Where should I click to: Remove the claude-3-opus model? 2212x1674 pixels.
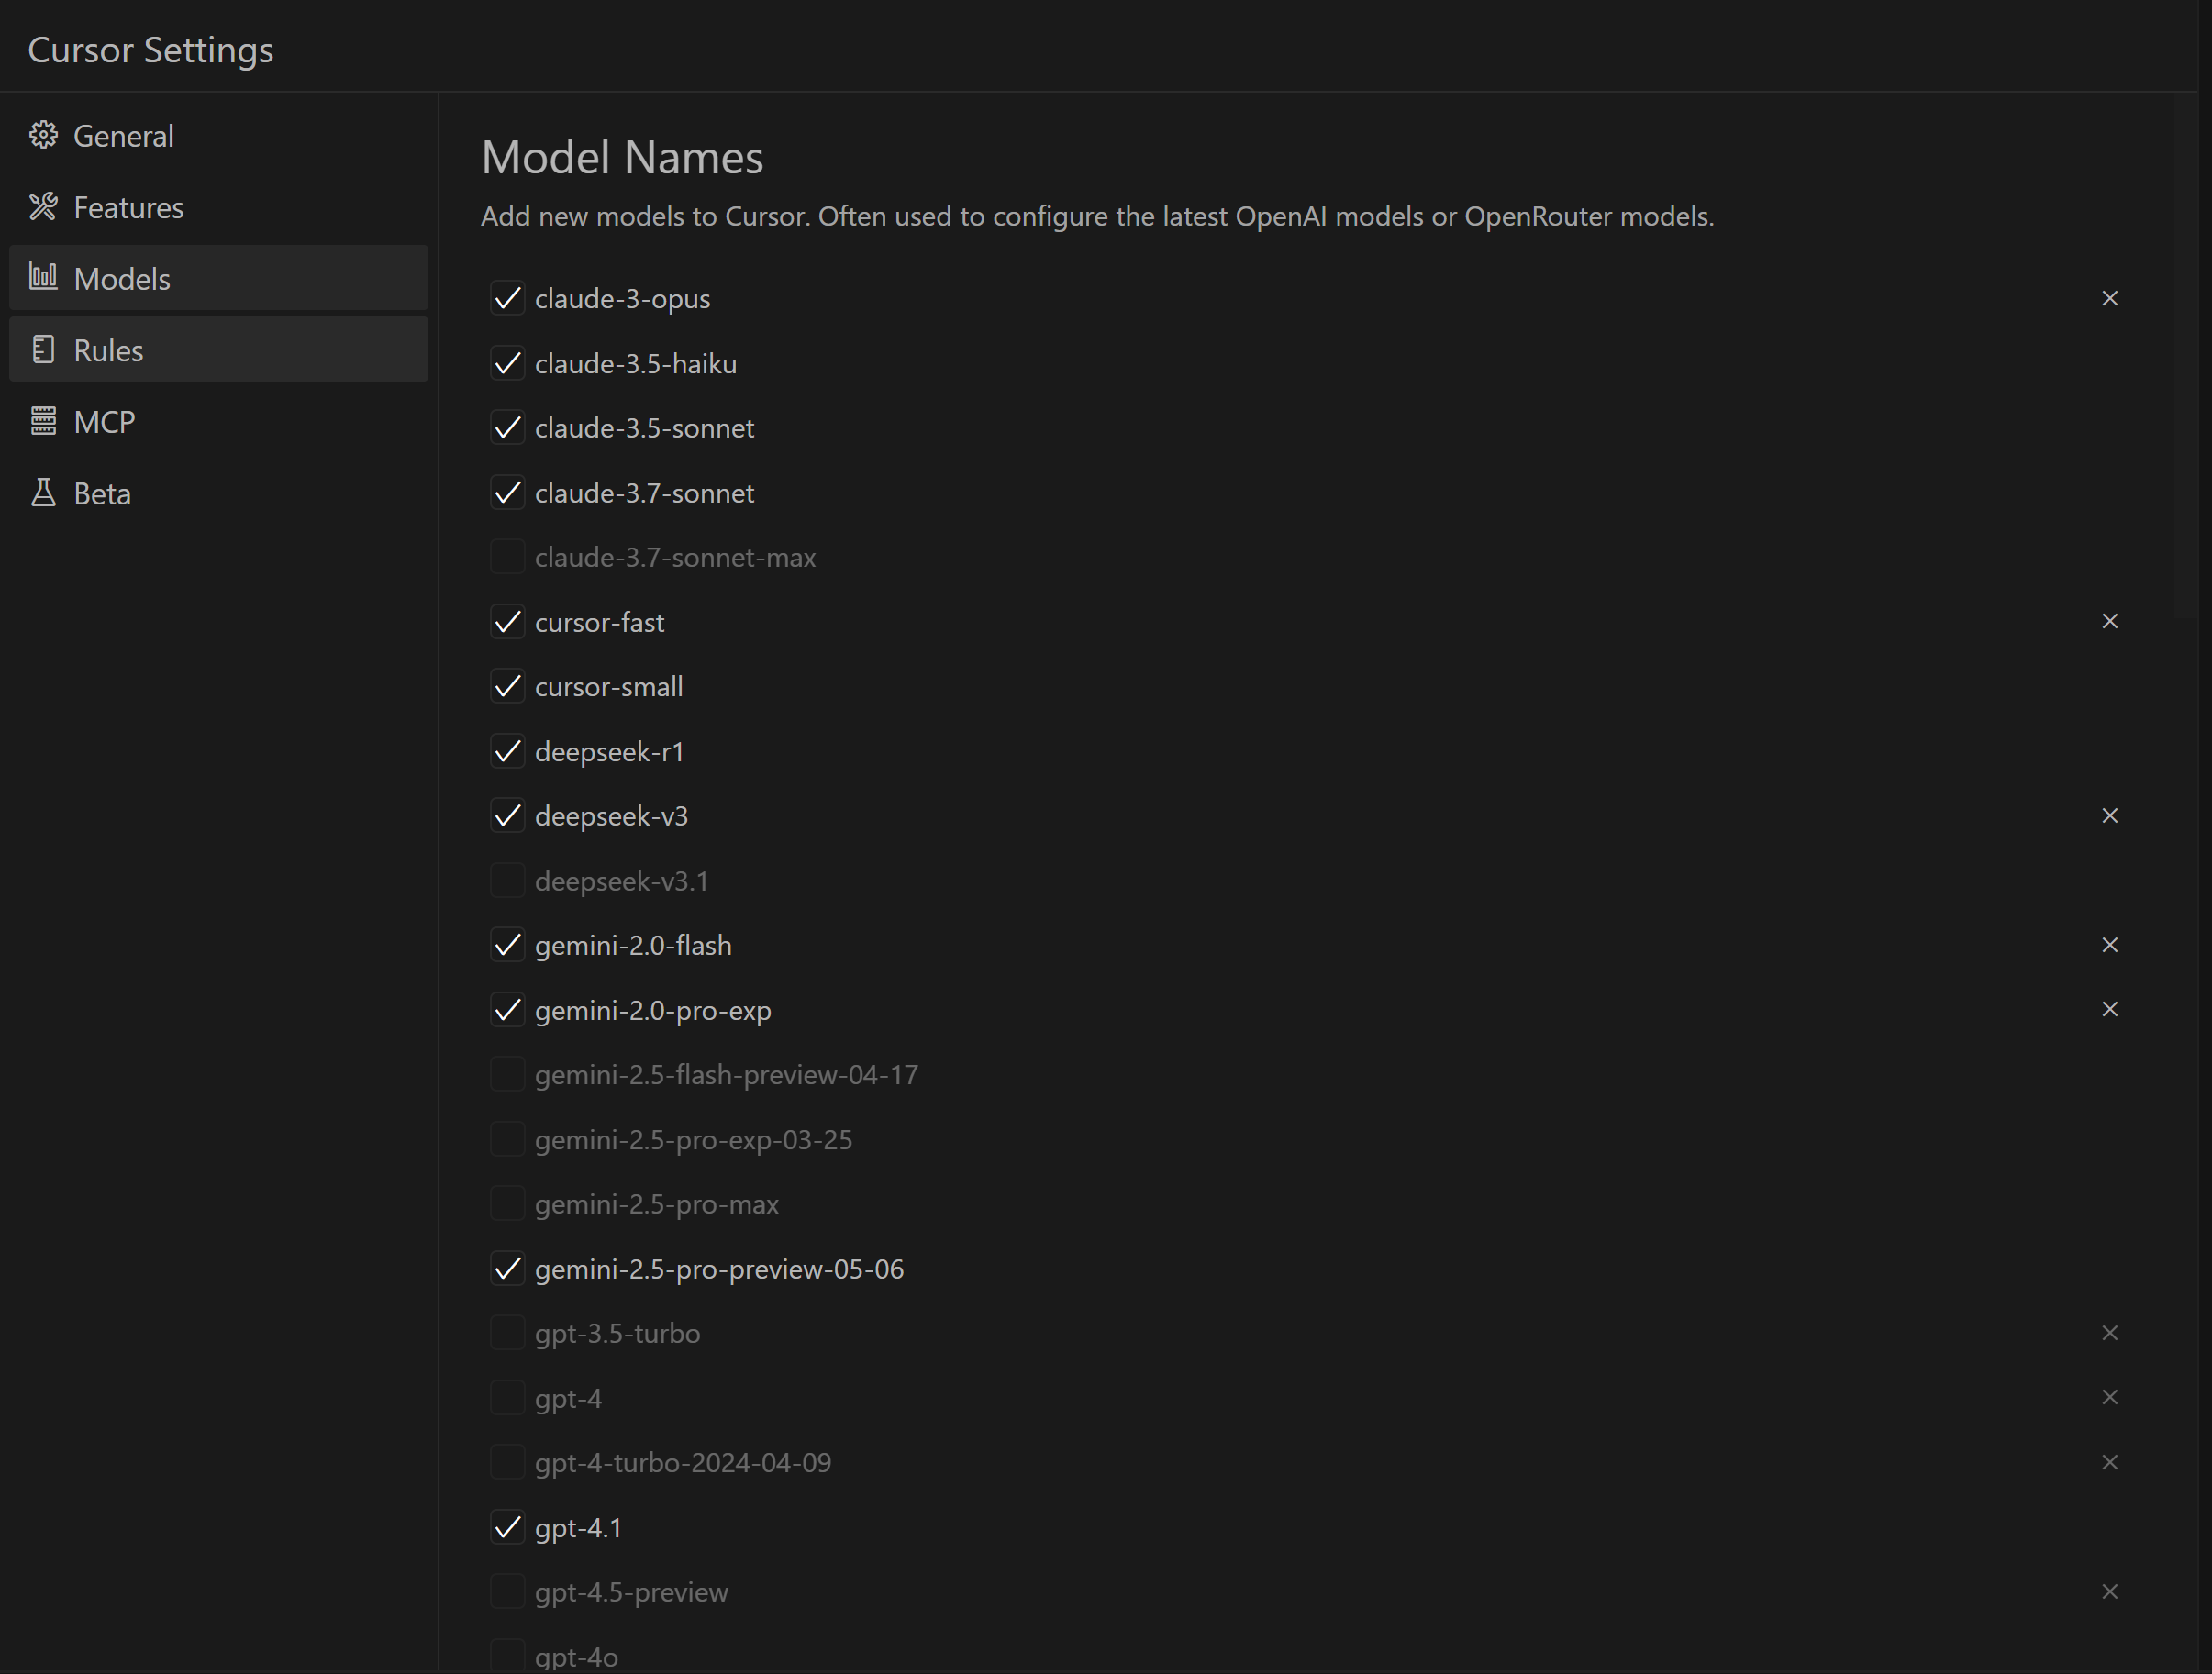point(2110,298)
